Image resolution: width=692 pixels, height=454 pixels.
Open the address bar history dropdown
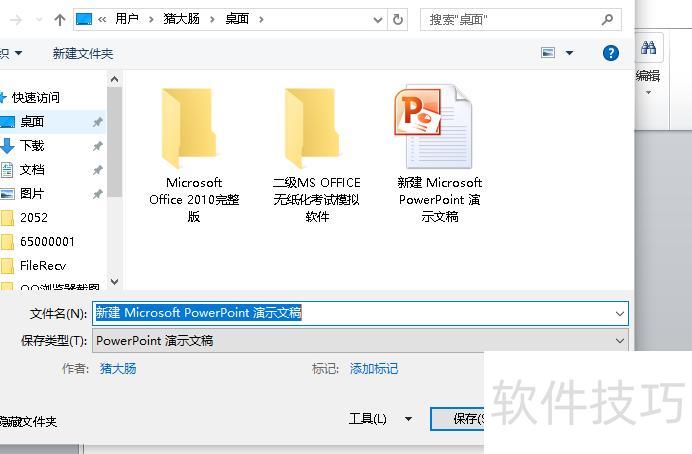pyautogui.click(x=378, y=19)
